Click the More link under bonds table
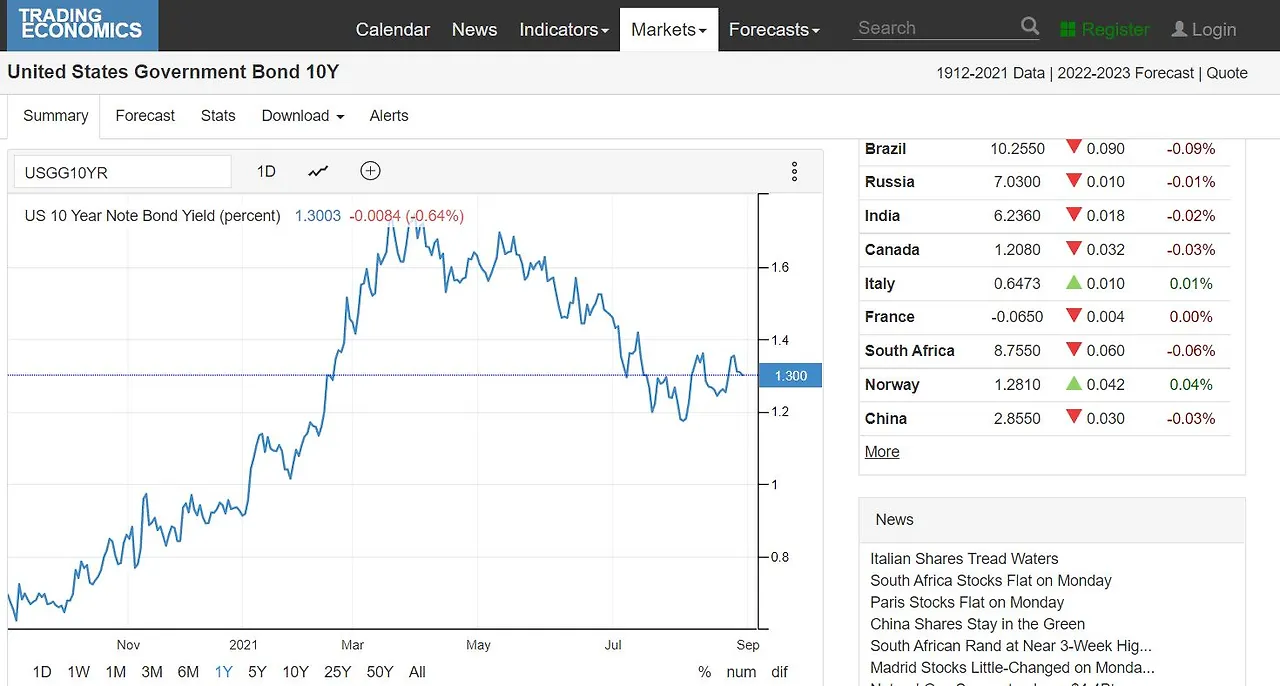1280x686 pixels. (x=882, y=452)
